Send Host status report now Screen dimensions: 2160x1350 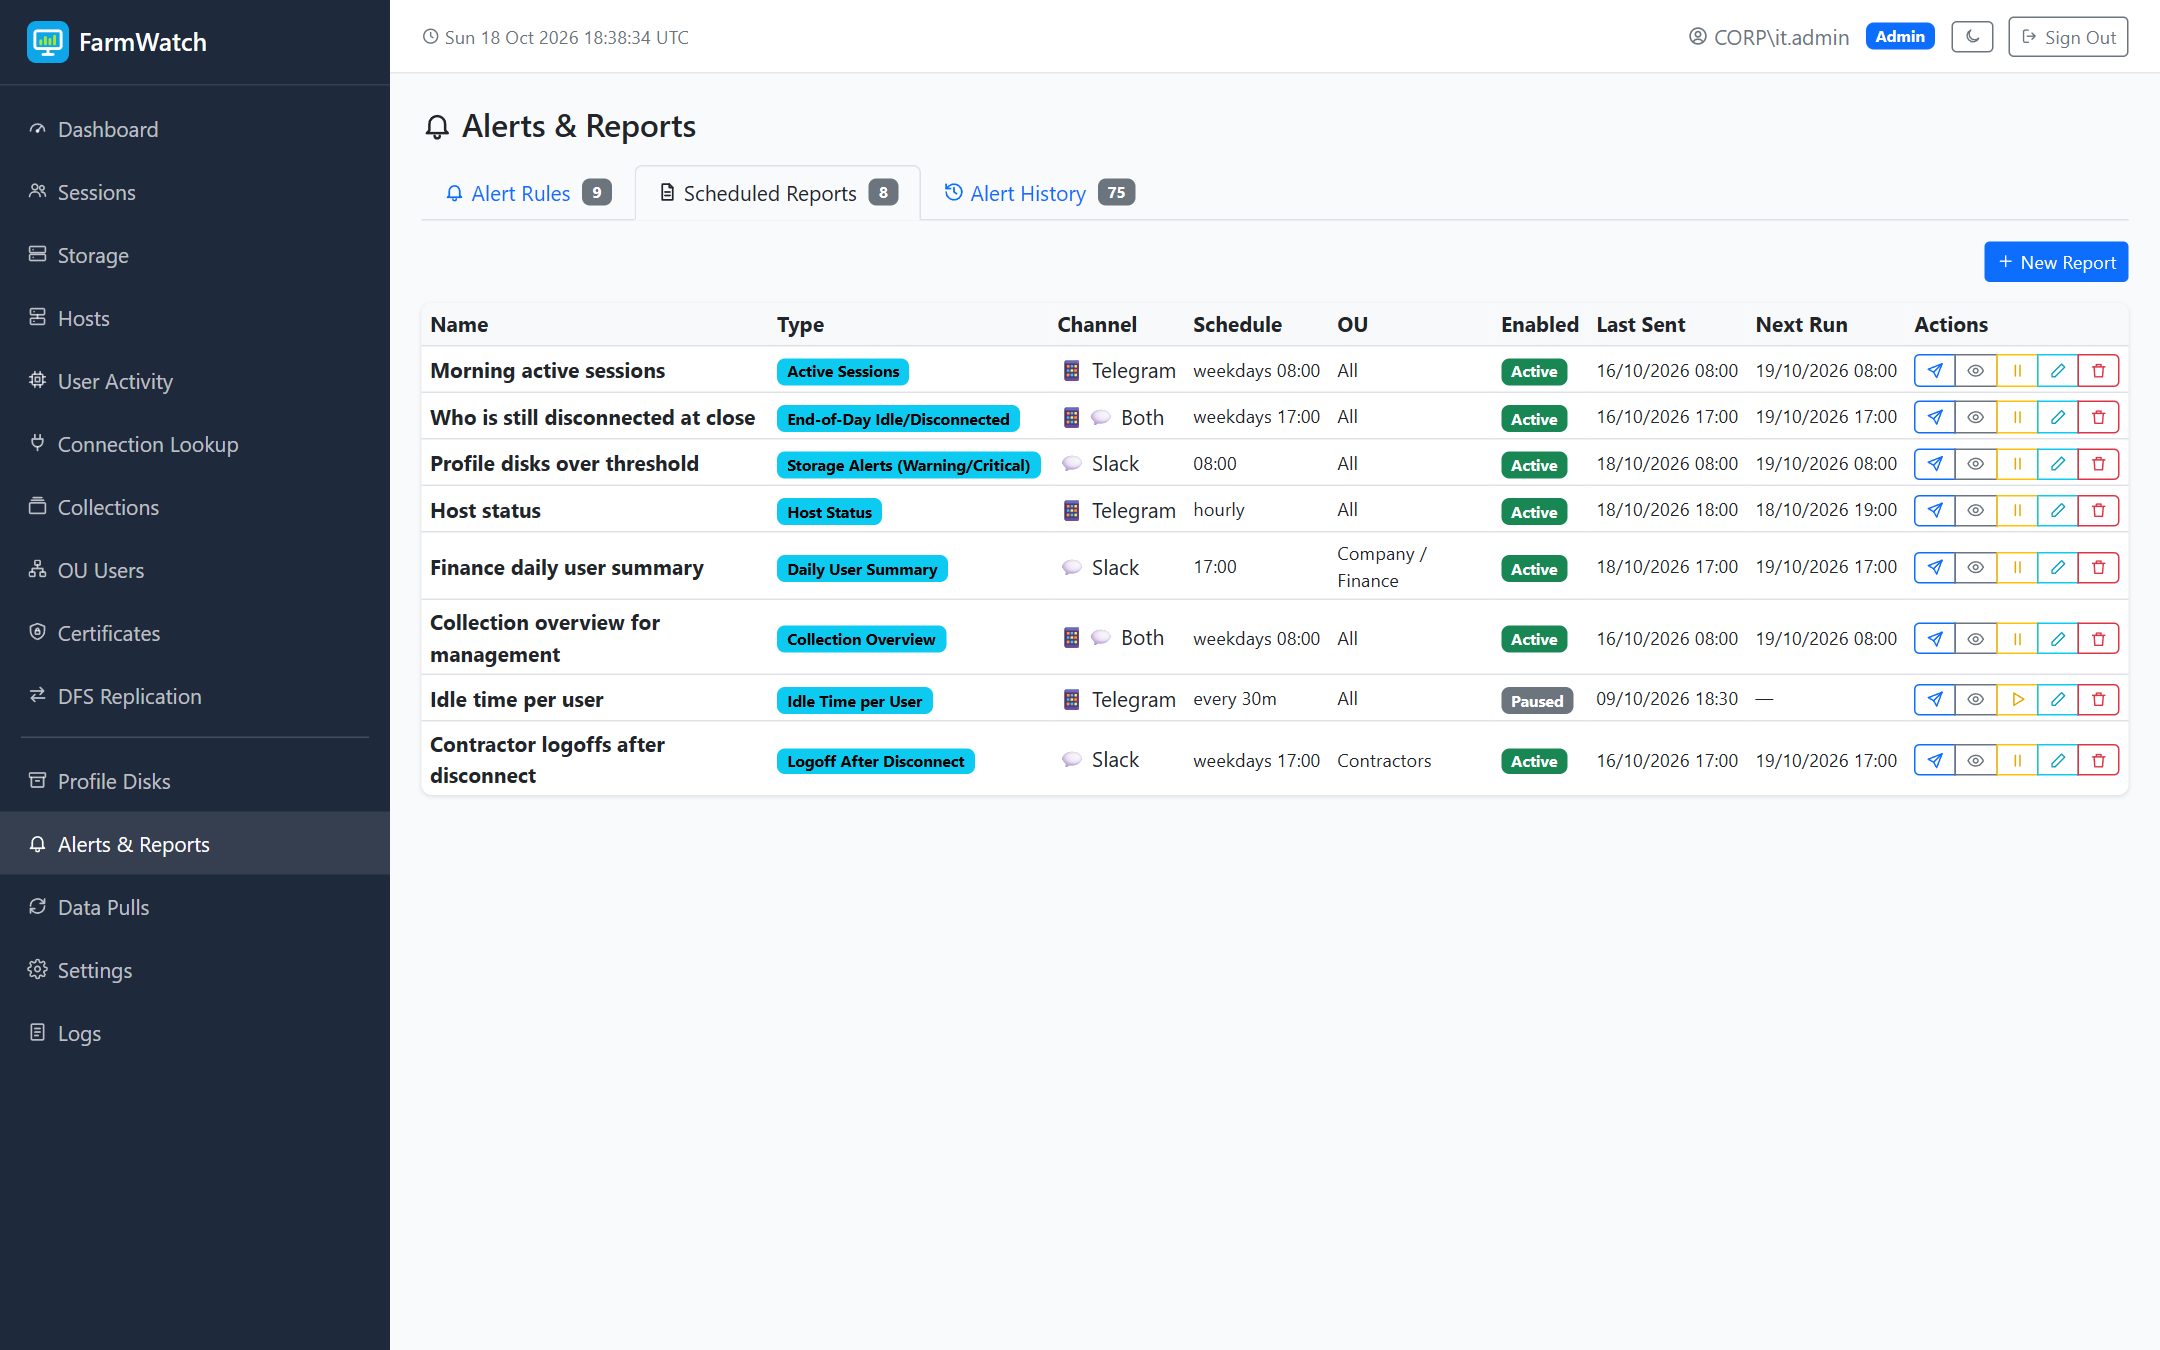coord(1934,510)
